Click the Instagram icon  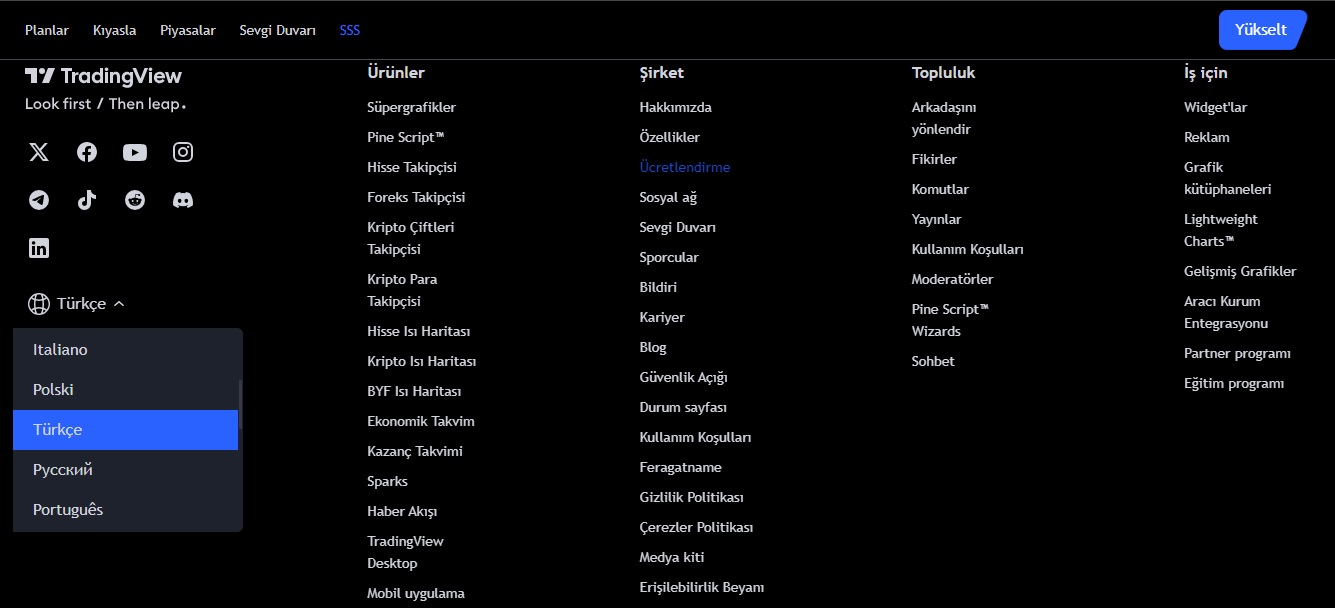pyautogui.click(x=183, y=152)
